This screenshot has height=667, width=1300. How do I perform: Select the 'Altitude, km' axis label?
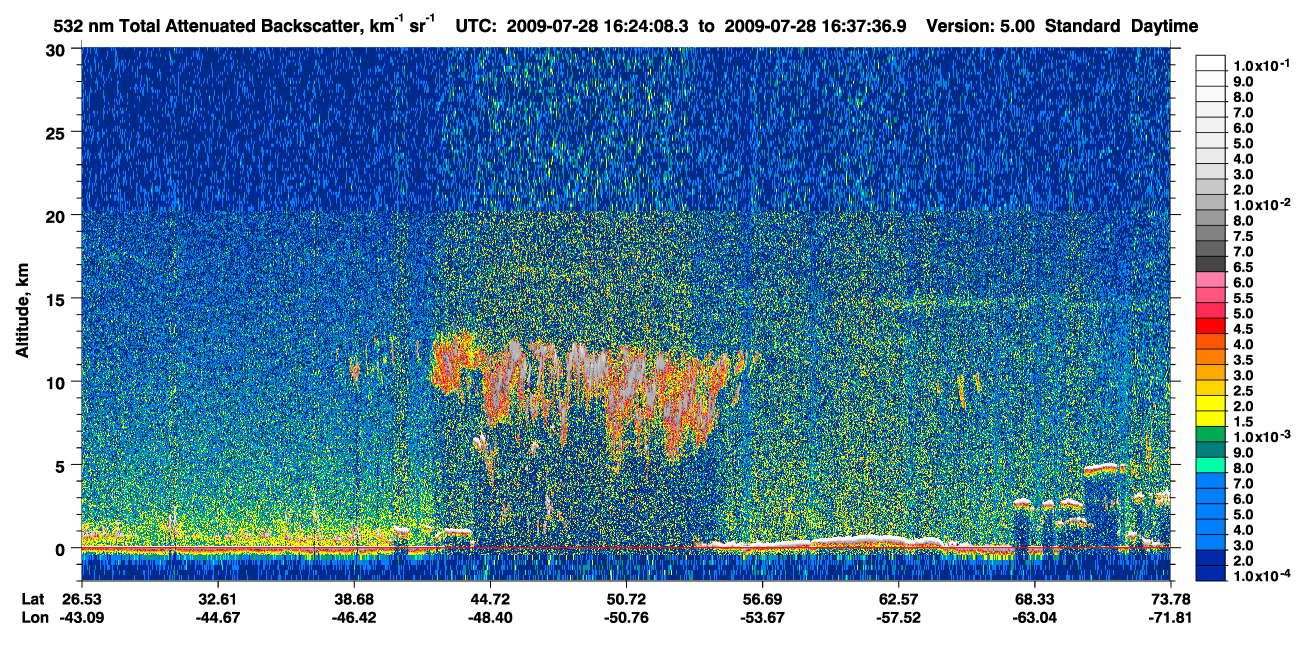(x=22, y=312)
